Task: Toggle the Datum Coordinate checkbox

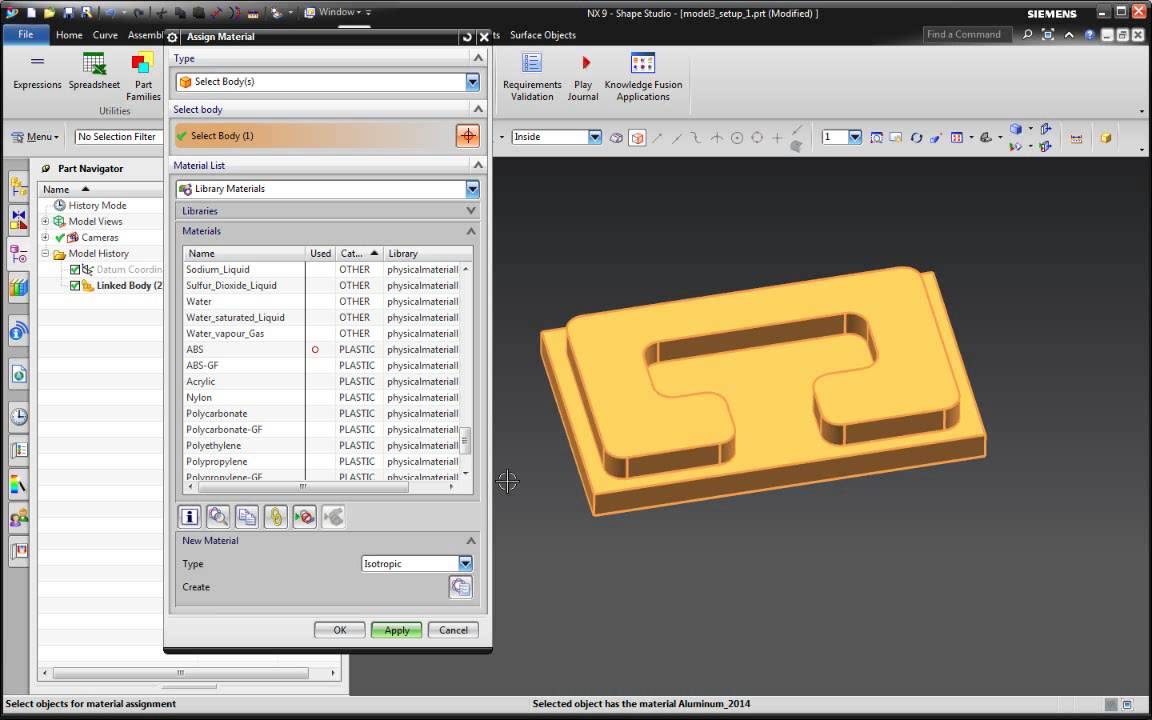Action: pos(75,270)
